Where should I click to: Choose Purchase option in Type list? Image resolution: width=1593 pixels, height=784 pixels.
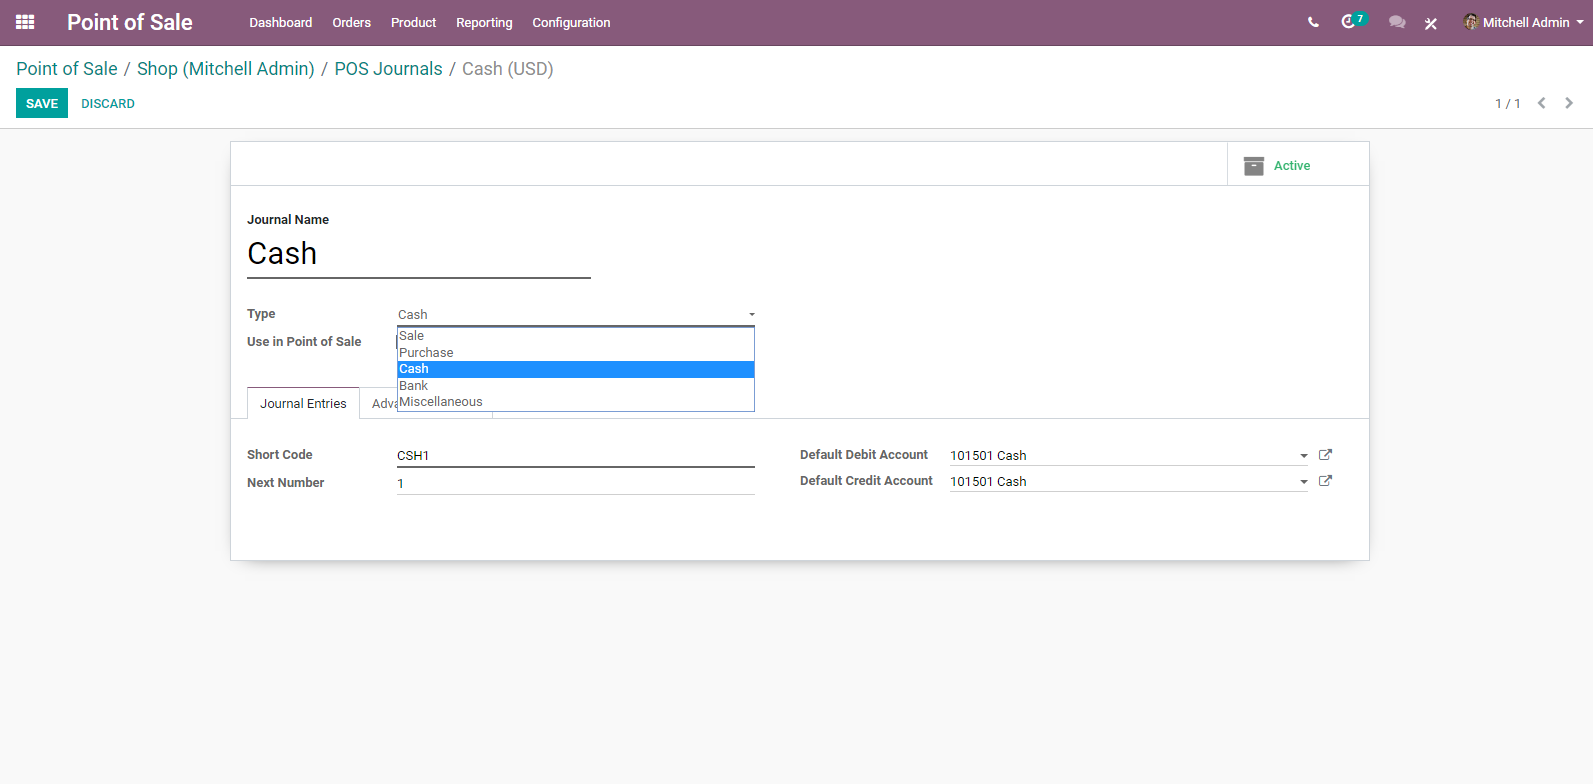click(x=576, y=353)
